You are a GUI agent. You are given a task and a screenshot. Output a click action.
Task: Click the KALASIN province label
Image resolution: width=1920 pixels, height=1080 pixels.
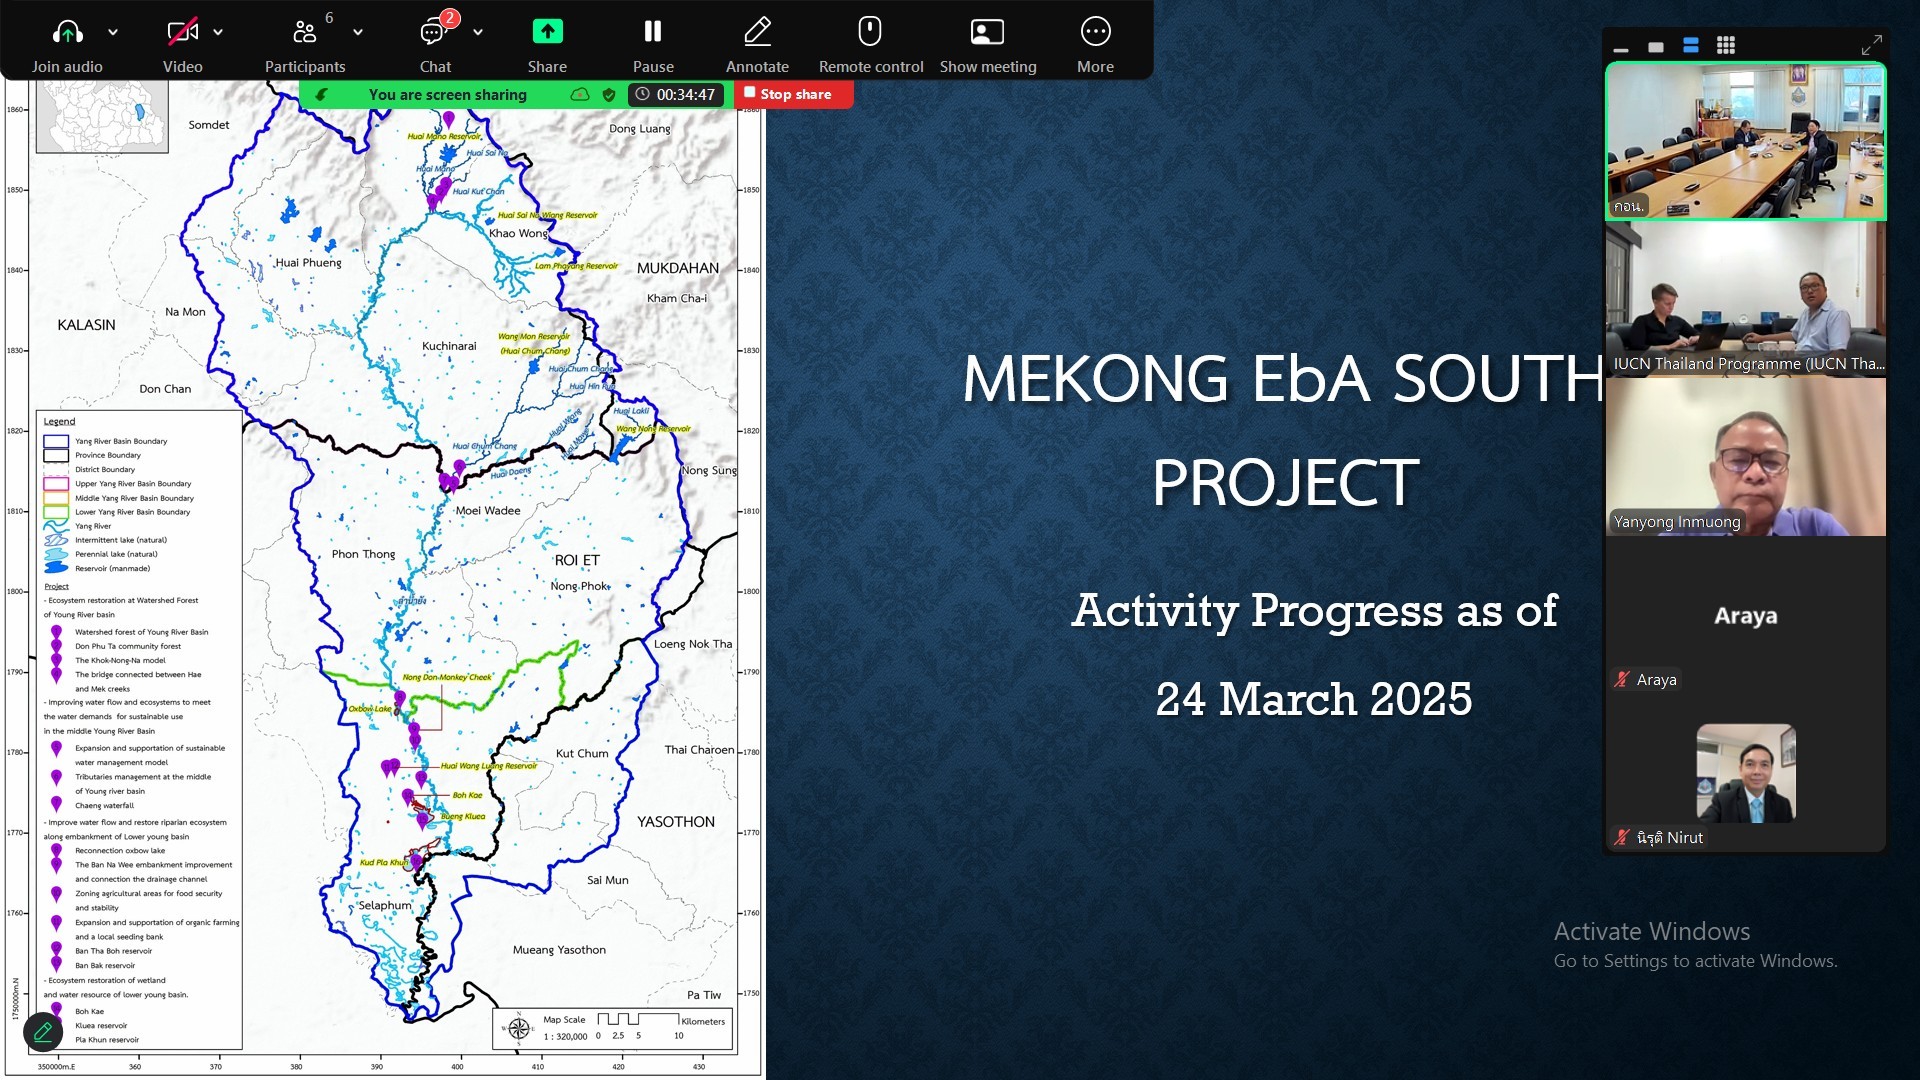[x=86, y=325]
